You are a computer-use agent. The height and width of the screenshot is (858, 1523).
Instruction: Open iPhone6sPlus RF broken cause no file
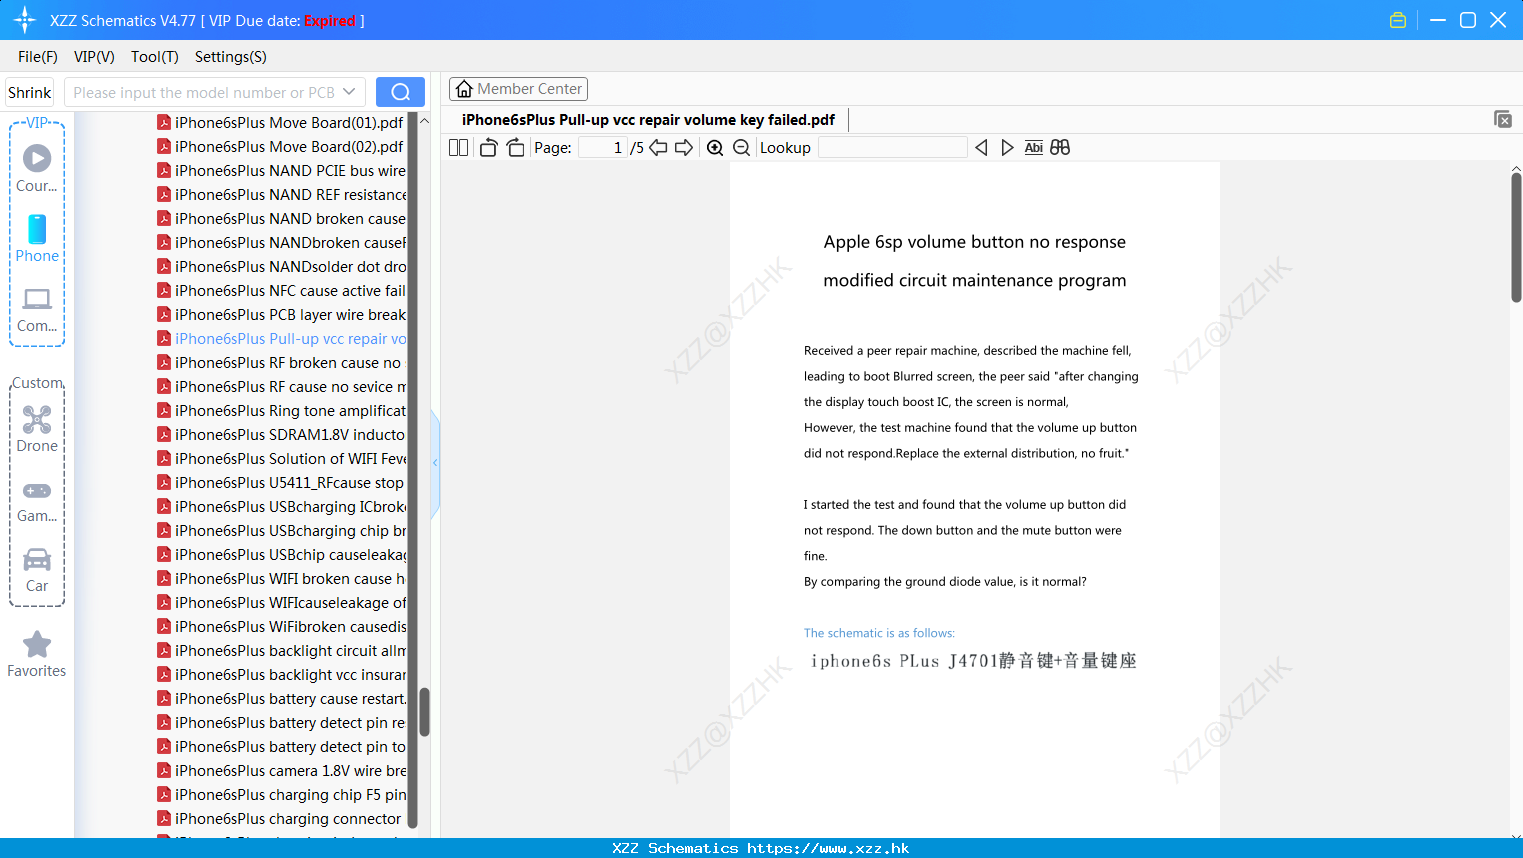coord(281,363)
